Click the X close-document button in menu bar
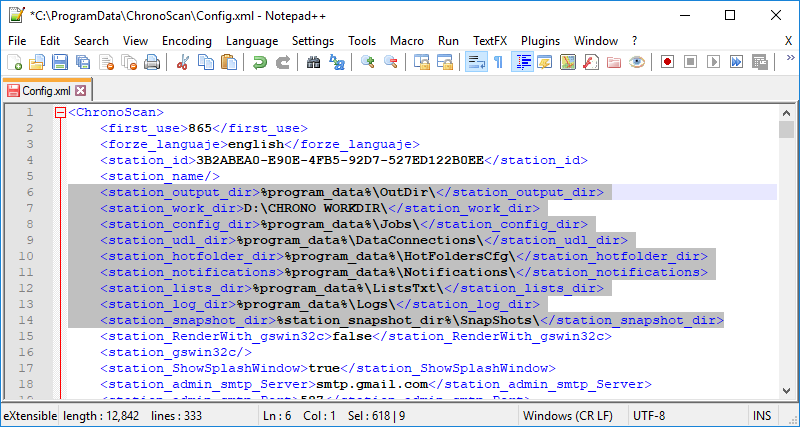Screen dimensions: 800x427 788,40
